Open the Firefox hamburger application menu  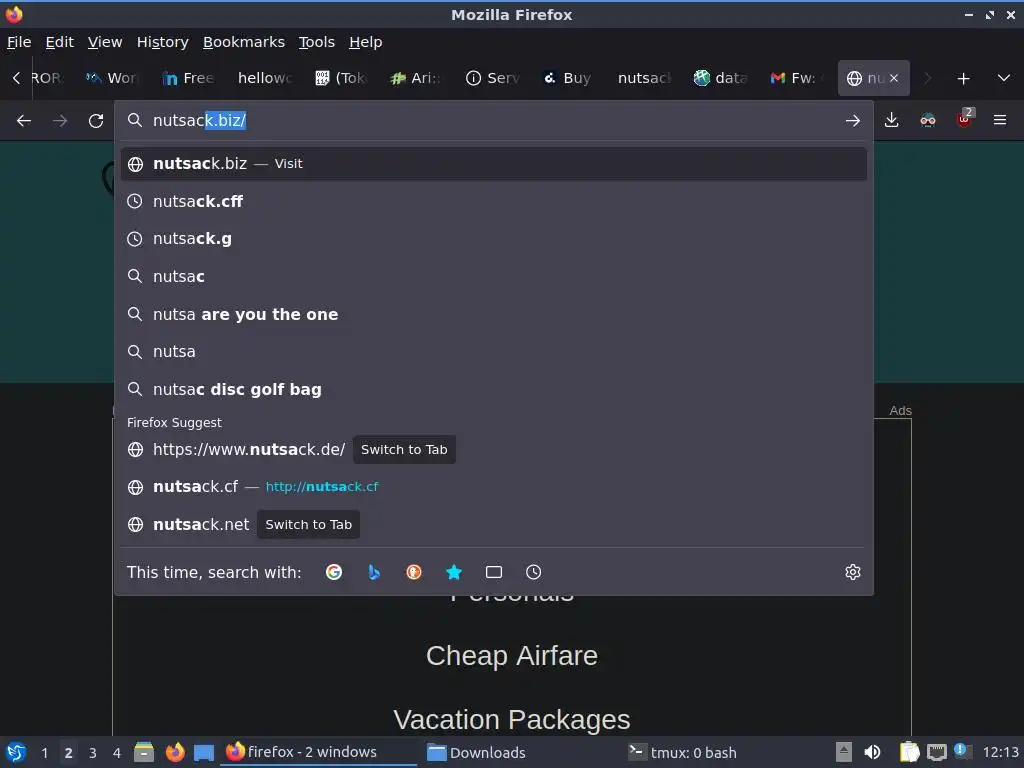(1000, 120)
